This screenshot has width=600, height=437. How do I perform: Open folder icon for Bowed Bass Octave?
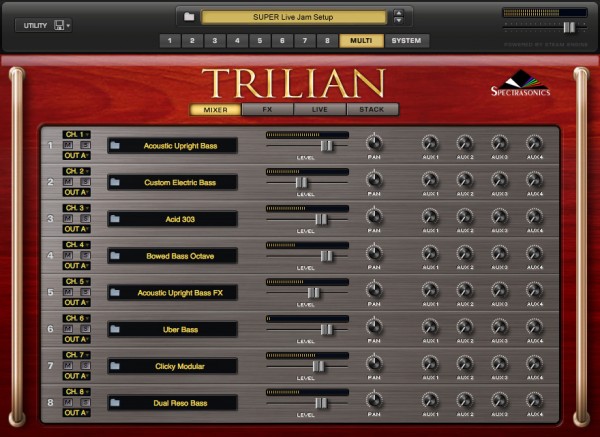coord(115,256)
